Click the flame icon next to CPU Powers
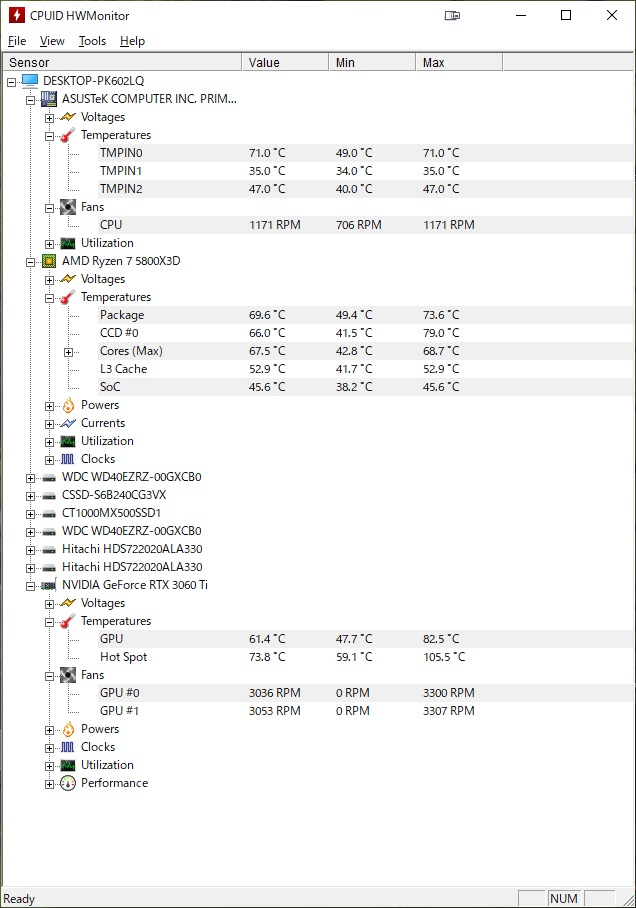This screenshot has width=636, height=908. point(68,405)
